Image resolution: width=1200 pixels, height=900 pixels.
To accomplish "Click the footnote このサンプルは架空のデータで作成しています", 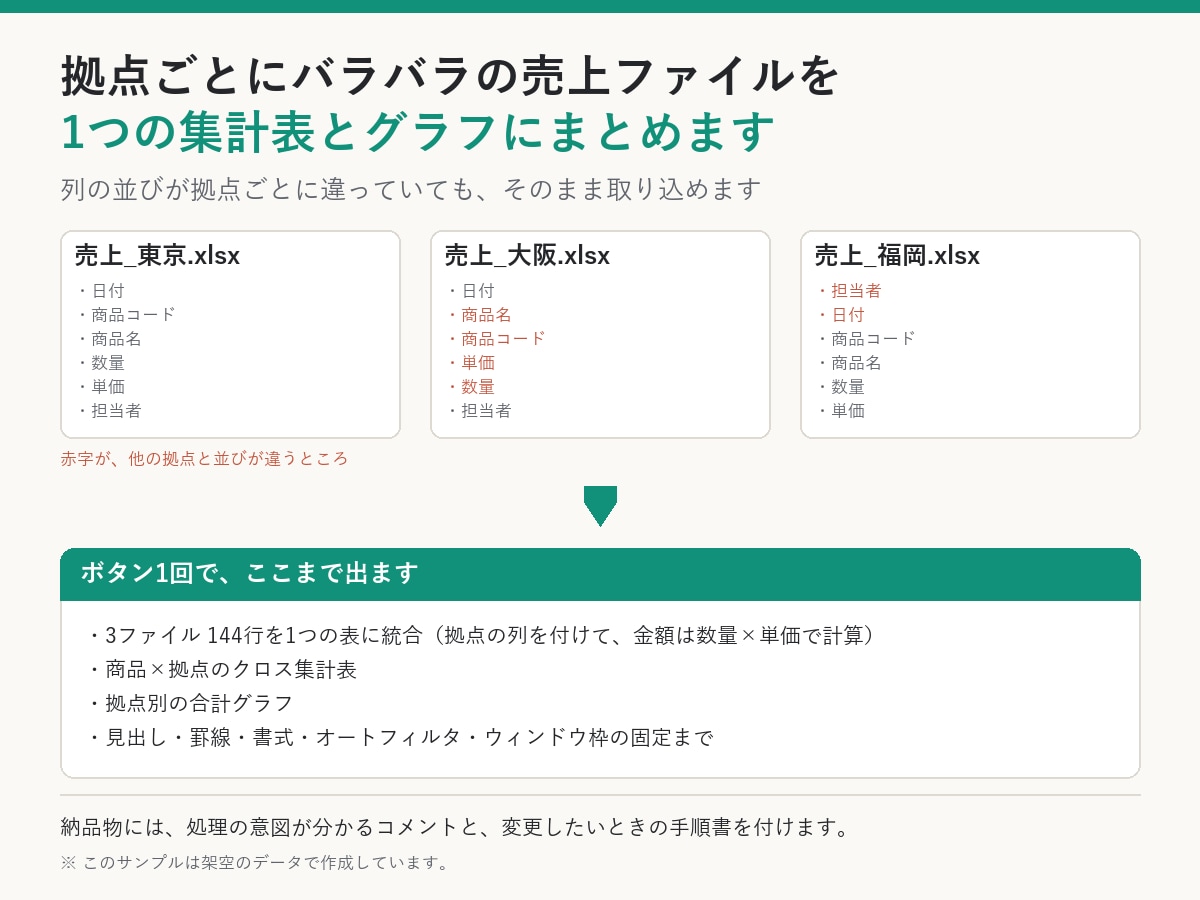I will click(x=256, y=862).
